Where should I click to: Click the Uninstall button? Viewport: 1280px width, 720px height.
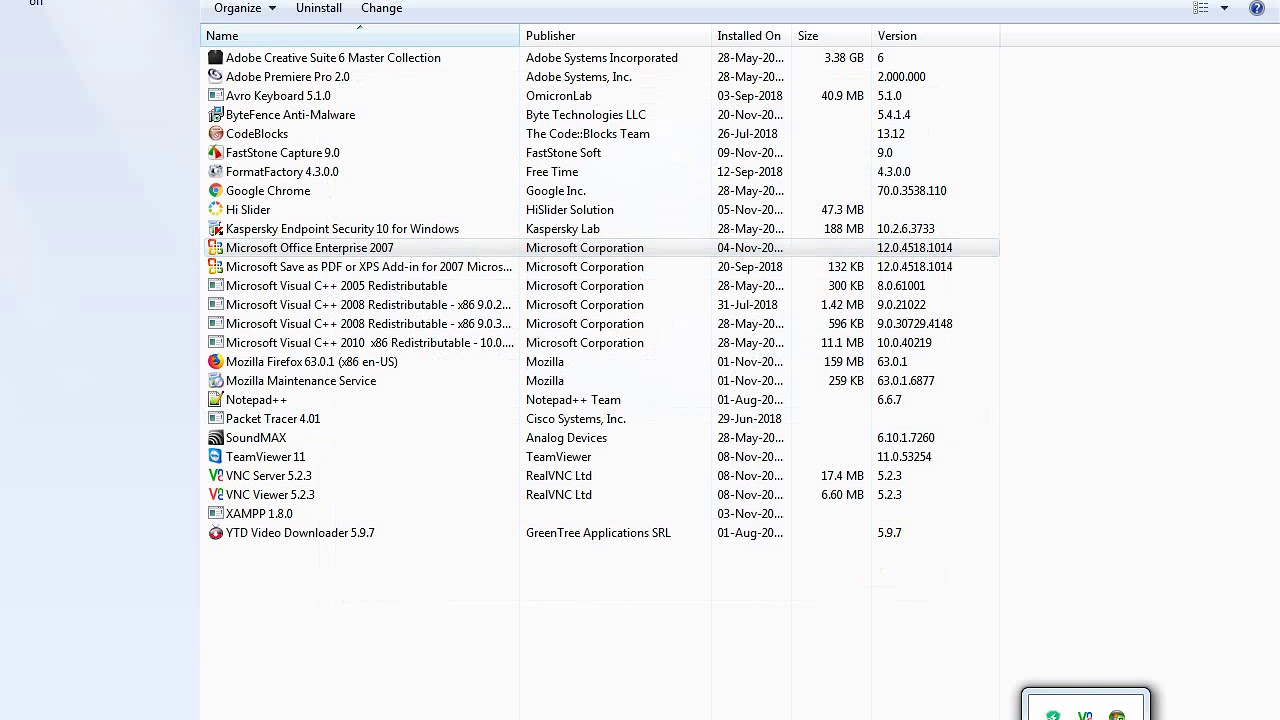click(x=319, y=8)
